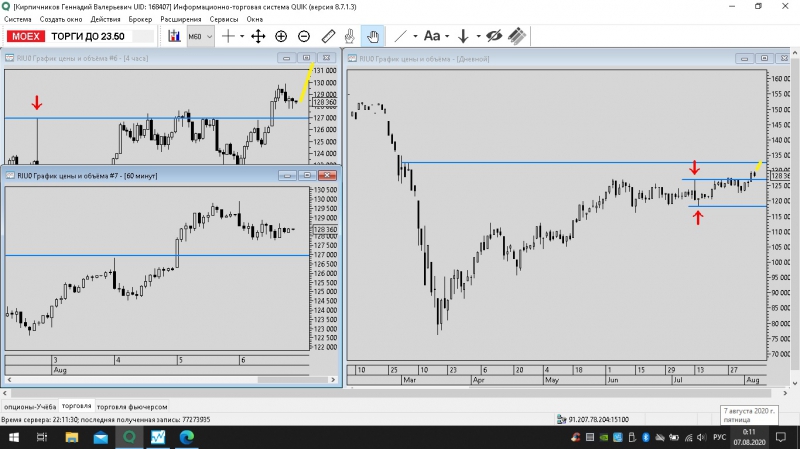Click the 128 360 price label on 60 минут chart
The height and width of the screenshot is (449, 800).
(325, 230)
